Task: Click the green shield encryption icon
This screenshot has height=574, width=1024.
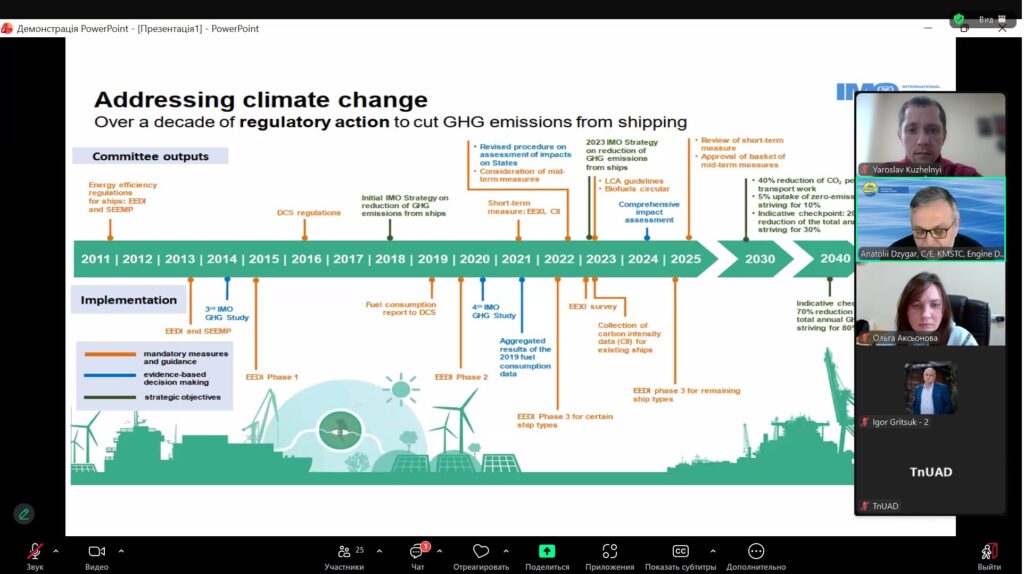Action: click(x=959, y=19)
